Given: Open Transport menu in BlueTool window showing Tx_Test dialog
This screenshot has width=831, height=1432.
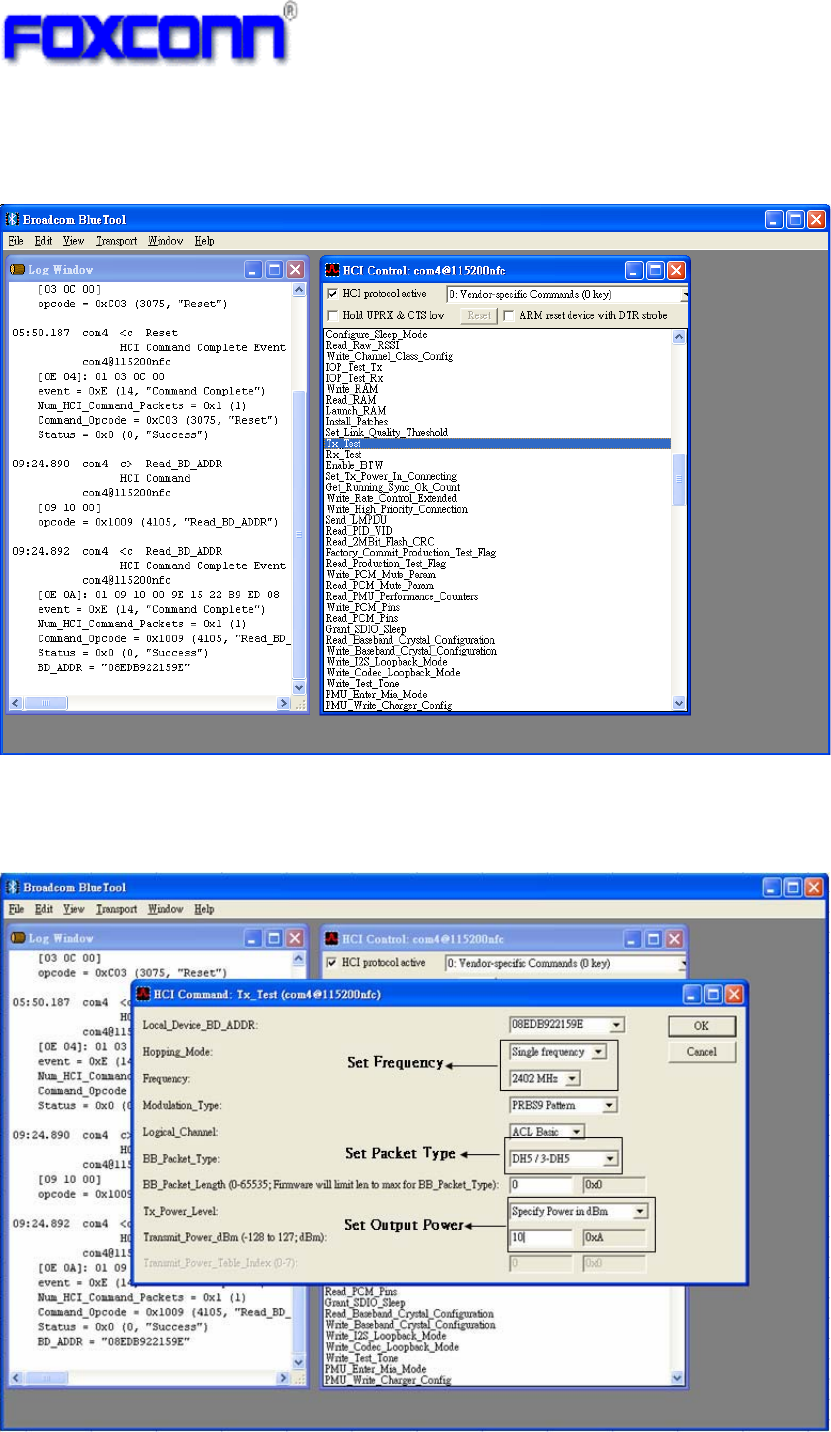Looking at the screenshot, I should click(x=117, y=910).
